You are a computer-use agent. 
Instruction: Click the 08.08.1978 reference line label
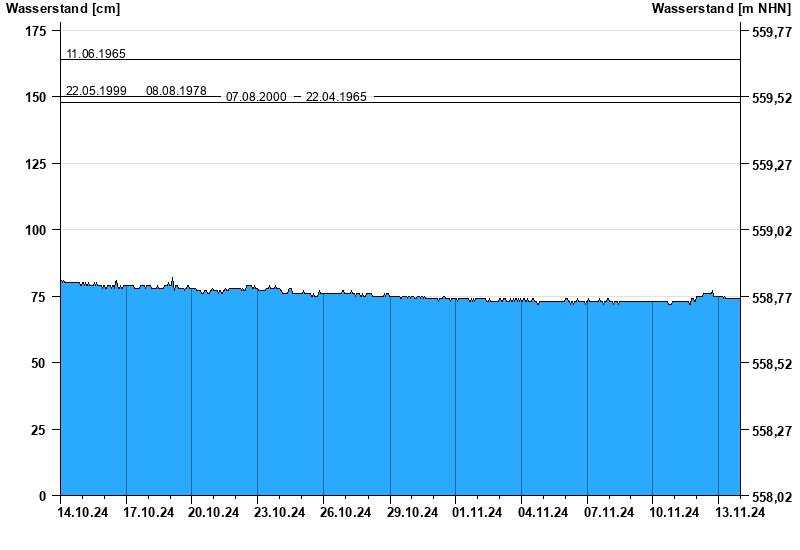pos(176,91)
